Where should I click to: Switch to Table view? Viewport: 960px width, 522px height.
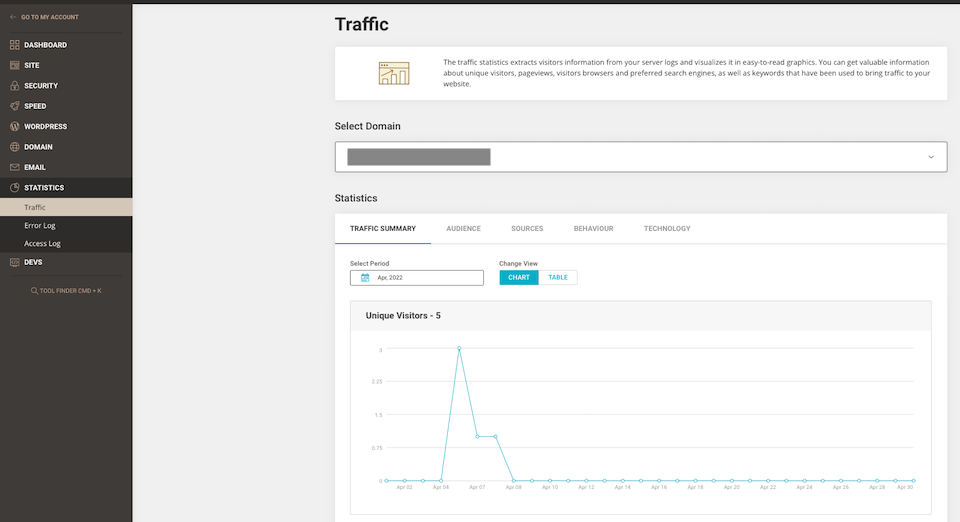coord(558,277)
